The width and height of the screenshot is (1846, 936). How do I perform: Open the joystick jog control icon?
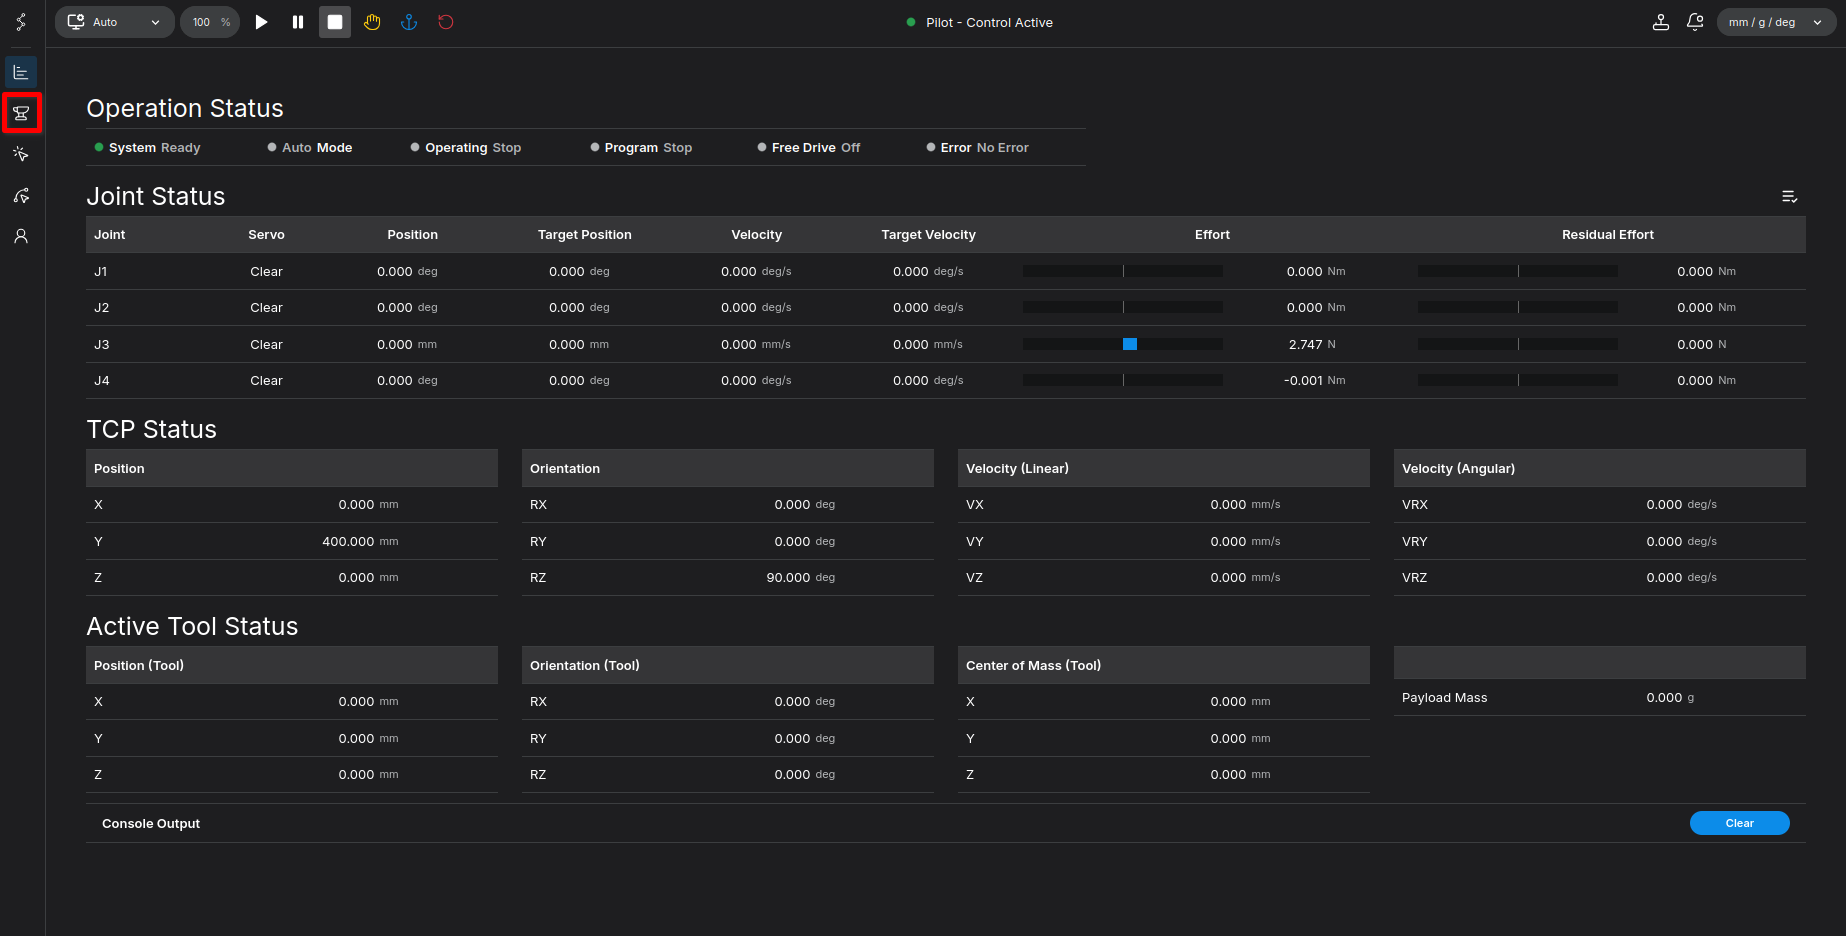coord(1660,22)
